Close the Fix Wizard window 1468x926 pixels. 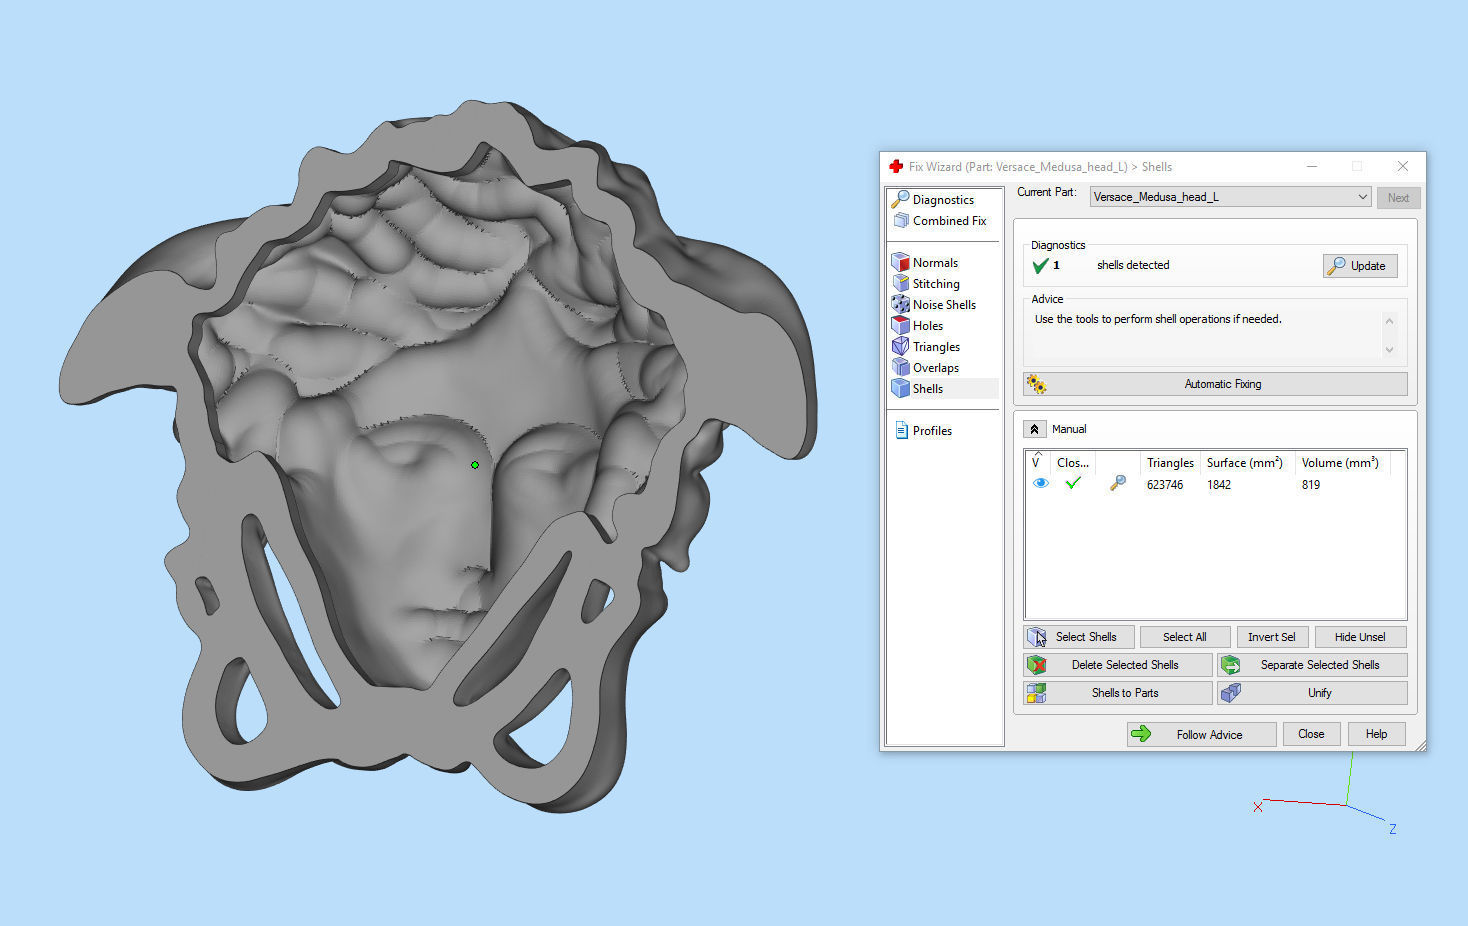click(1403, 167)
